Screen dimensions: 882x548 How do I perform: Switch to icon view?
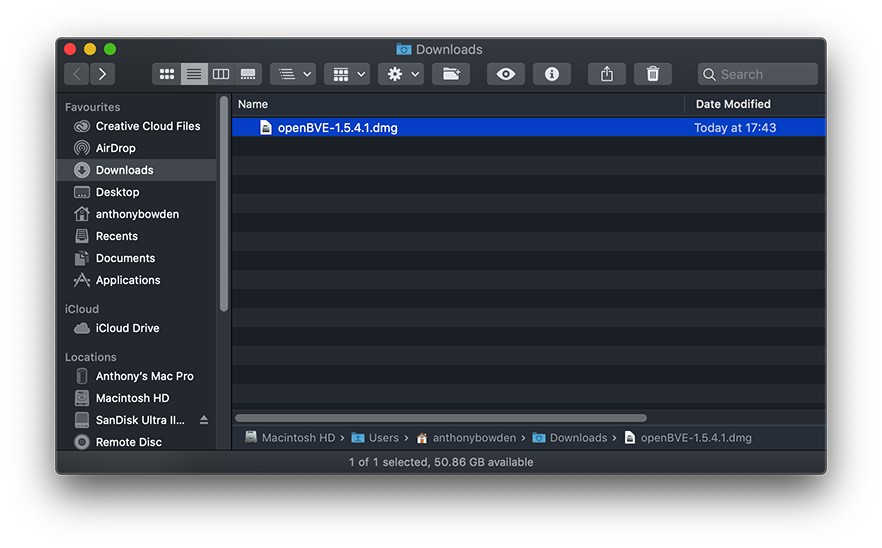point(166,74)
